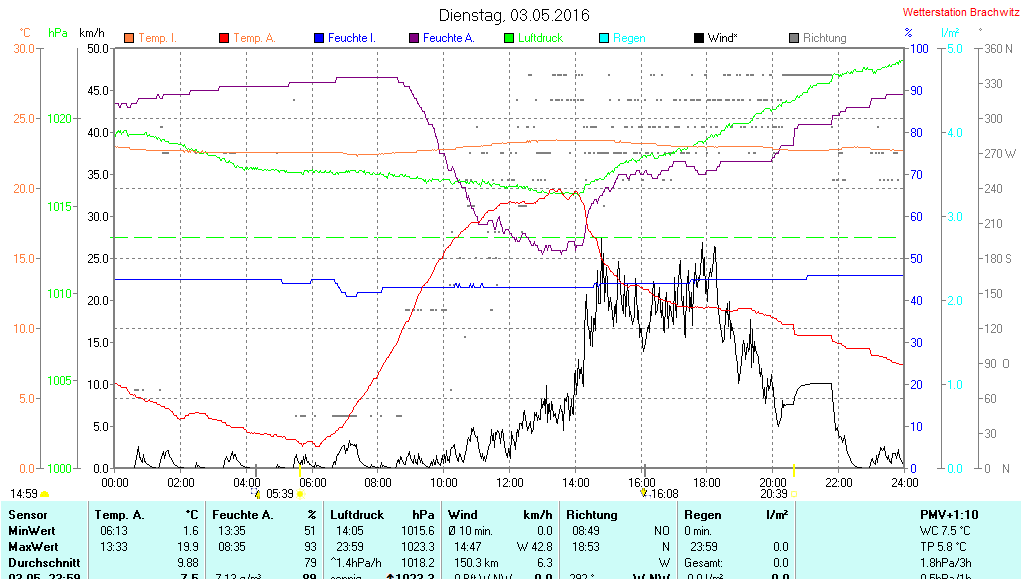This screenshot has height=579, width=1021.
Task: Click the red Temp. A. legend swatch
Action: pos(223,39)
